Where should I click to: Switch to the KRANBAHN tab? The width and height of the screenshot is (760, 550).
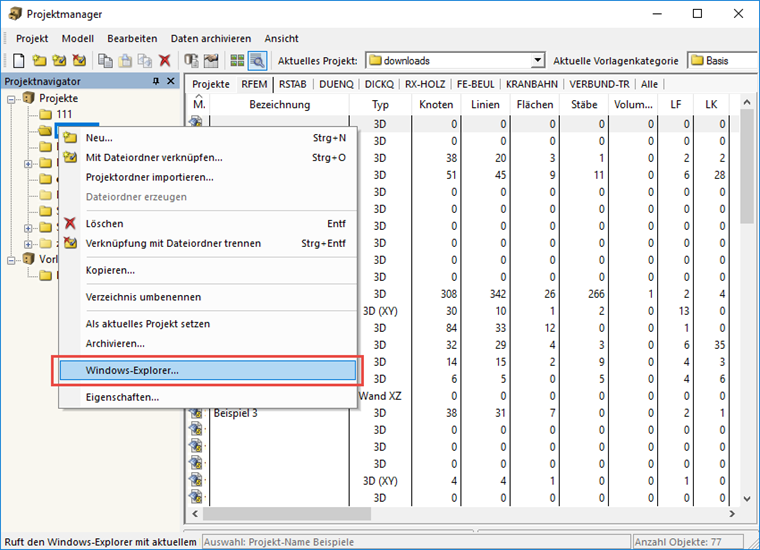532,84
